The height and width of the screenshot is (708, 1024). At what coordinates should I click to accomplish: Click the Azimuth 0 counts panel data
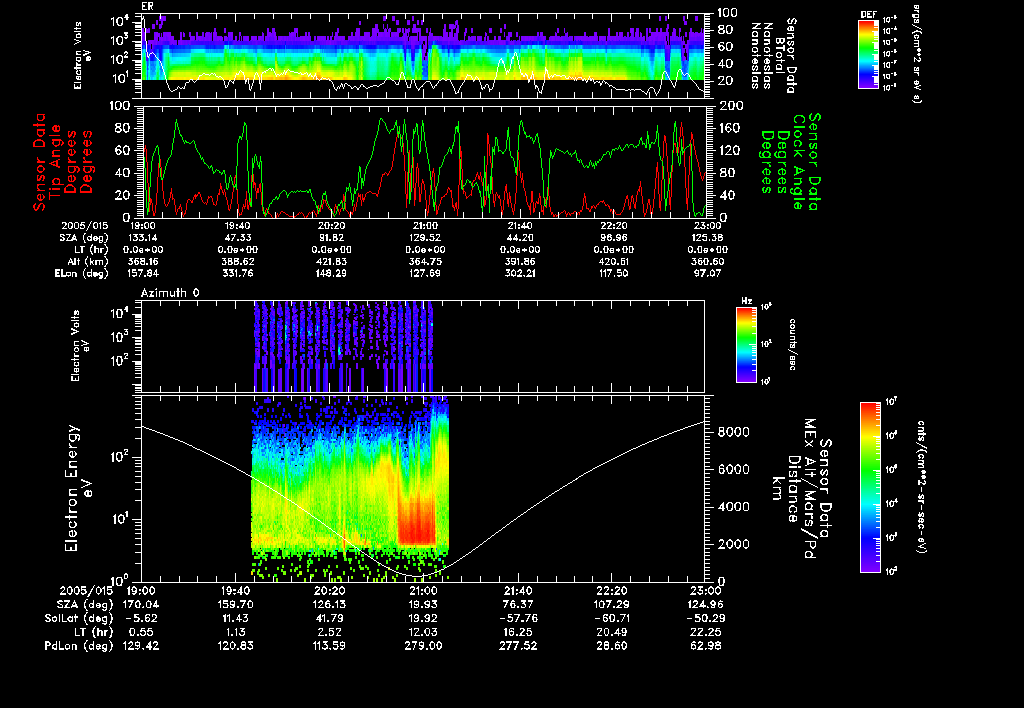pos(344,346)
